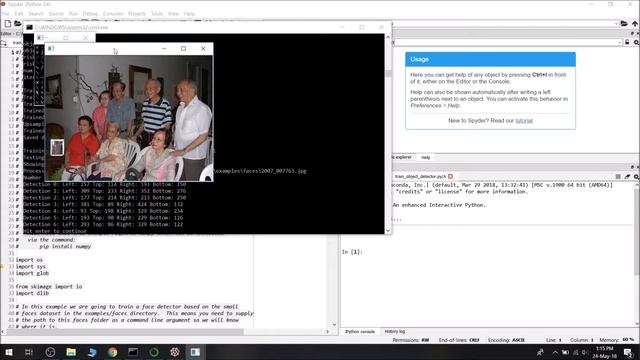
Task: Show hidden system tray icons chevron
Action: pyautogui.click(x=555, y=352)
